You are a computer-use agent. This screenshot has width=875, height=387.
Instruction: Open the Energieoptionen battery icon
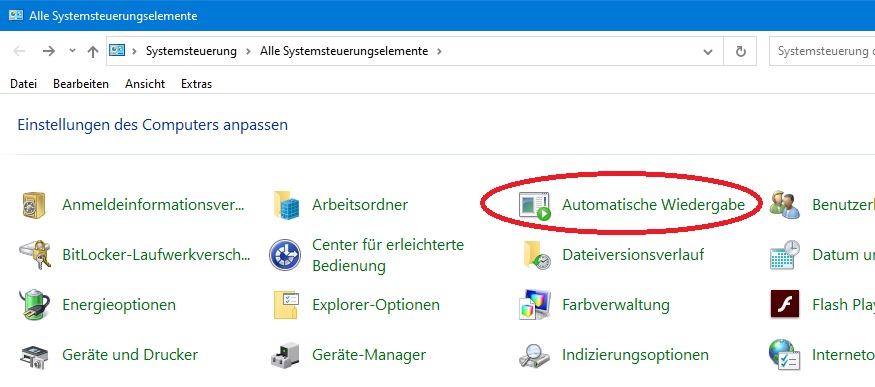tap(35, 304)
